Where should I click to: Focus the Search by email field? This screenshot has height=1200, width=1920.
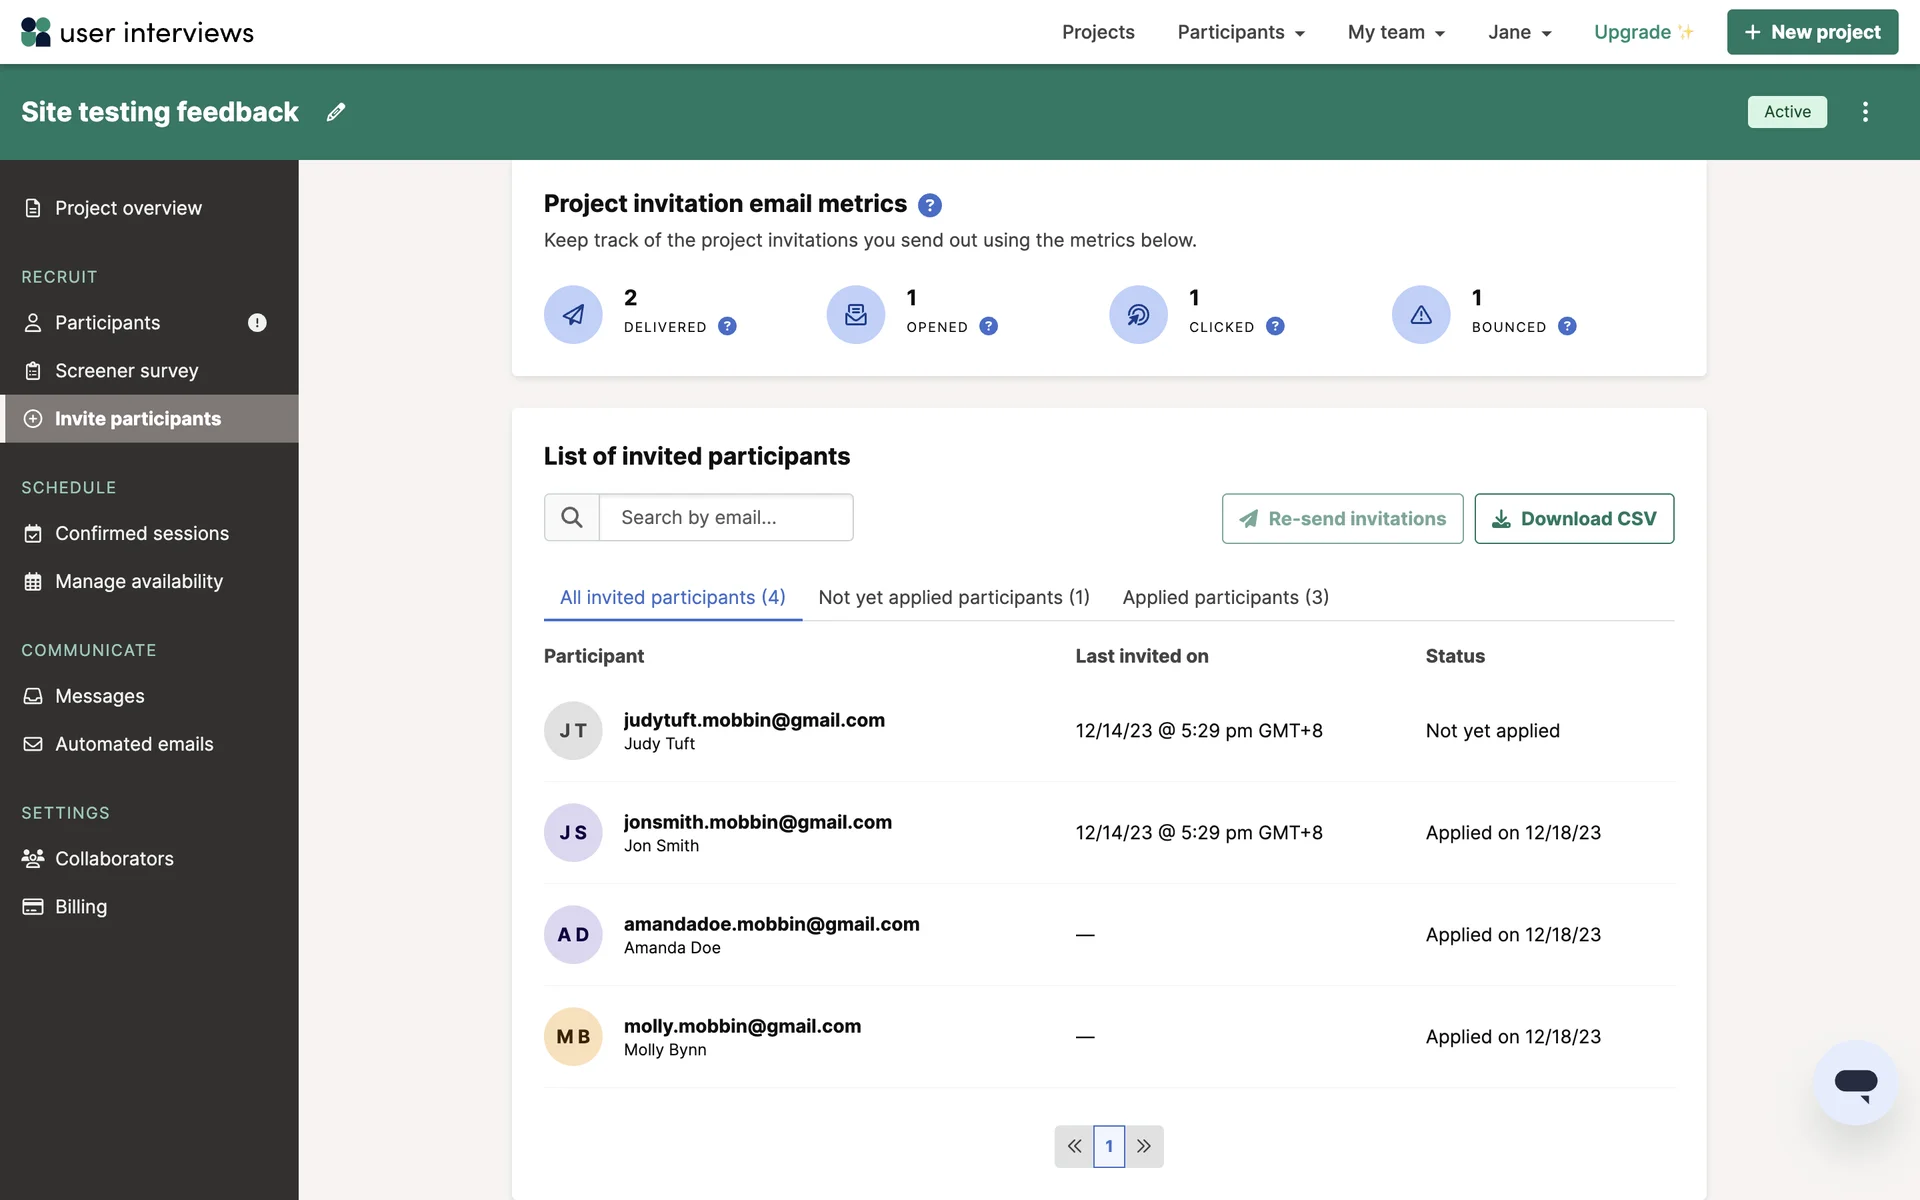pos(726,518)
